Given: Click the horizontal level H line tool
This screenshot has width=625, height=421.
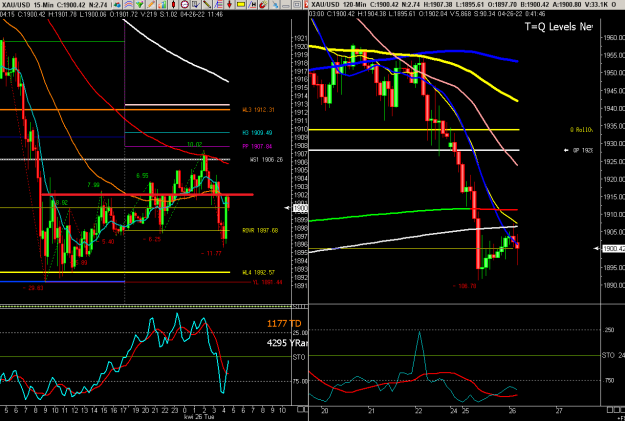Looking at the screenshot, I should (252, 5).
